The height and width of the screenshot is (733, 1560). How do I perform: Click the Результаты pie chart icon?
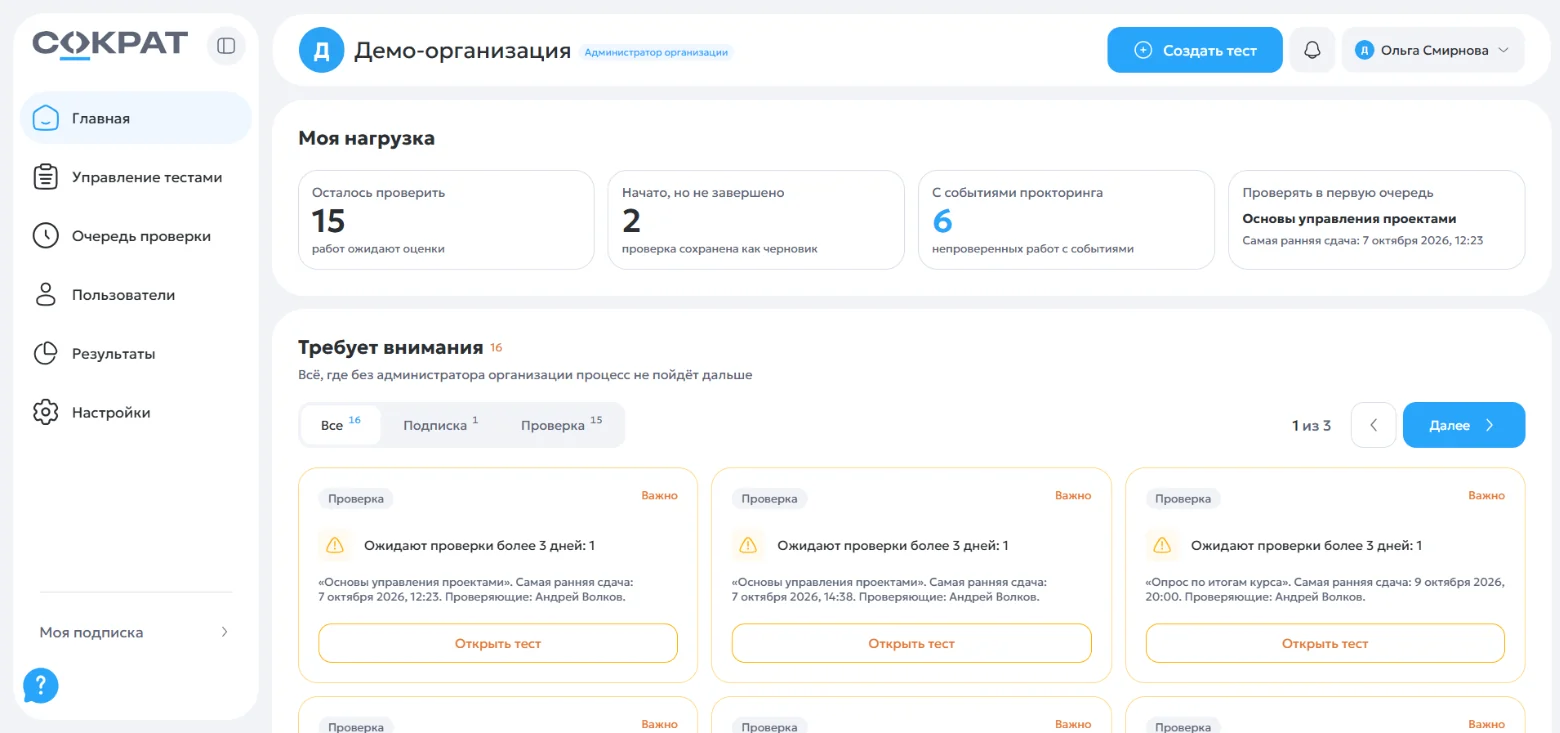tap(46, 354)
